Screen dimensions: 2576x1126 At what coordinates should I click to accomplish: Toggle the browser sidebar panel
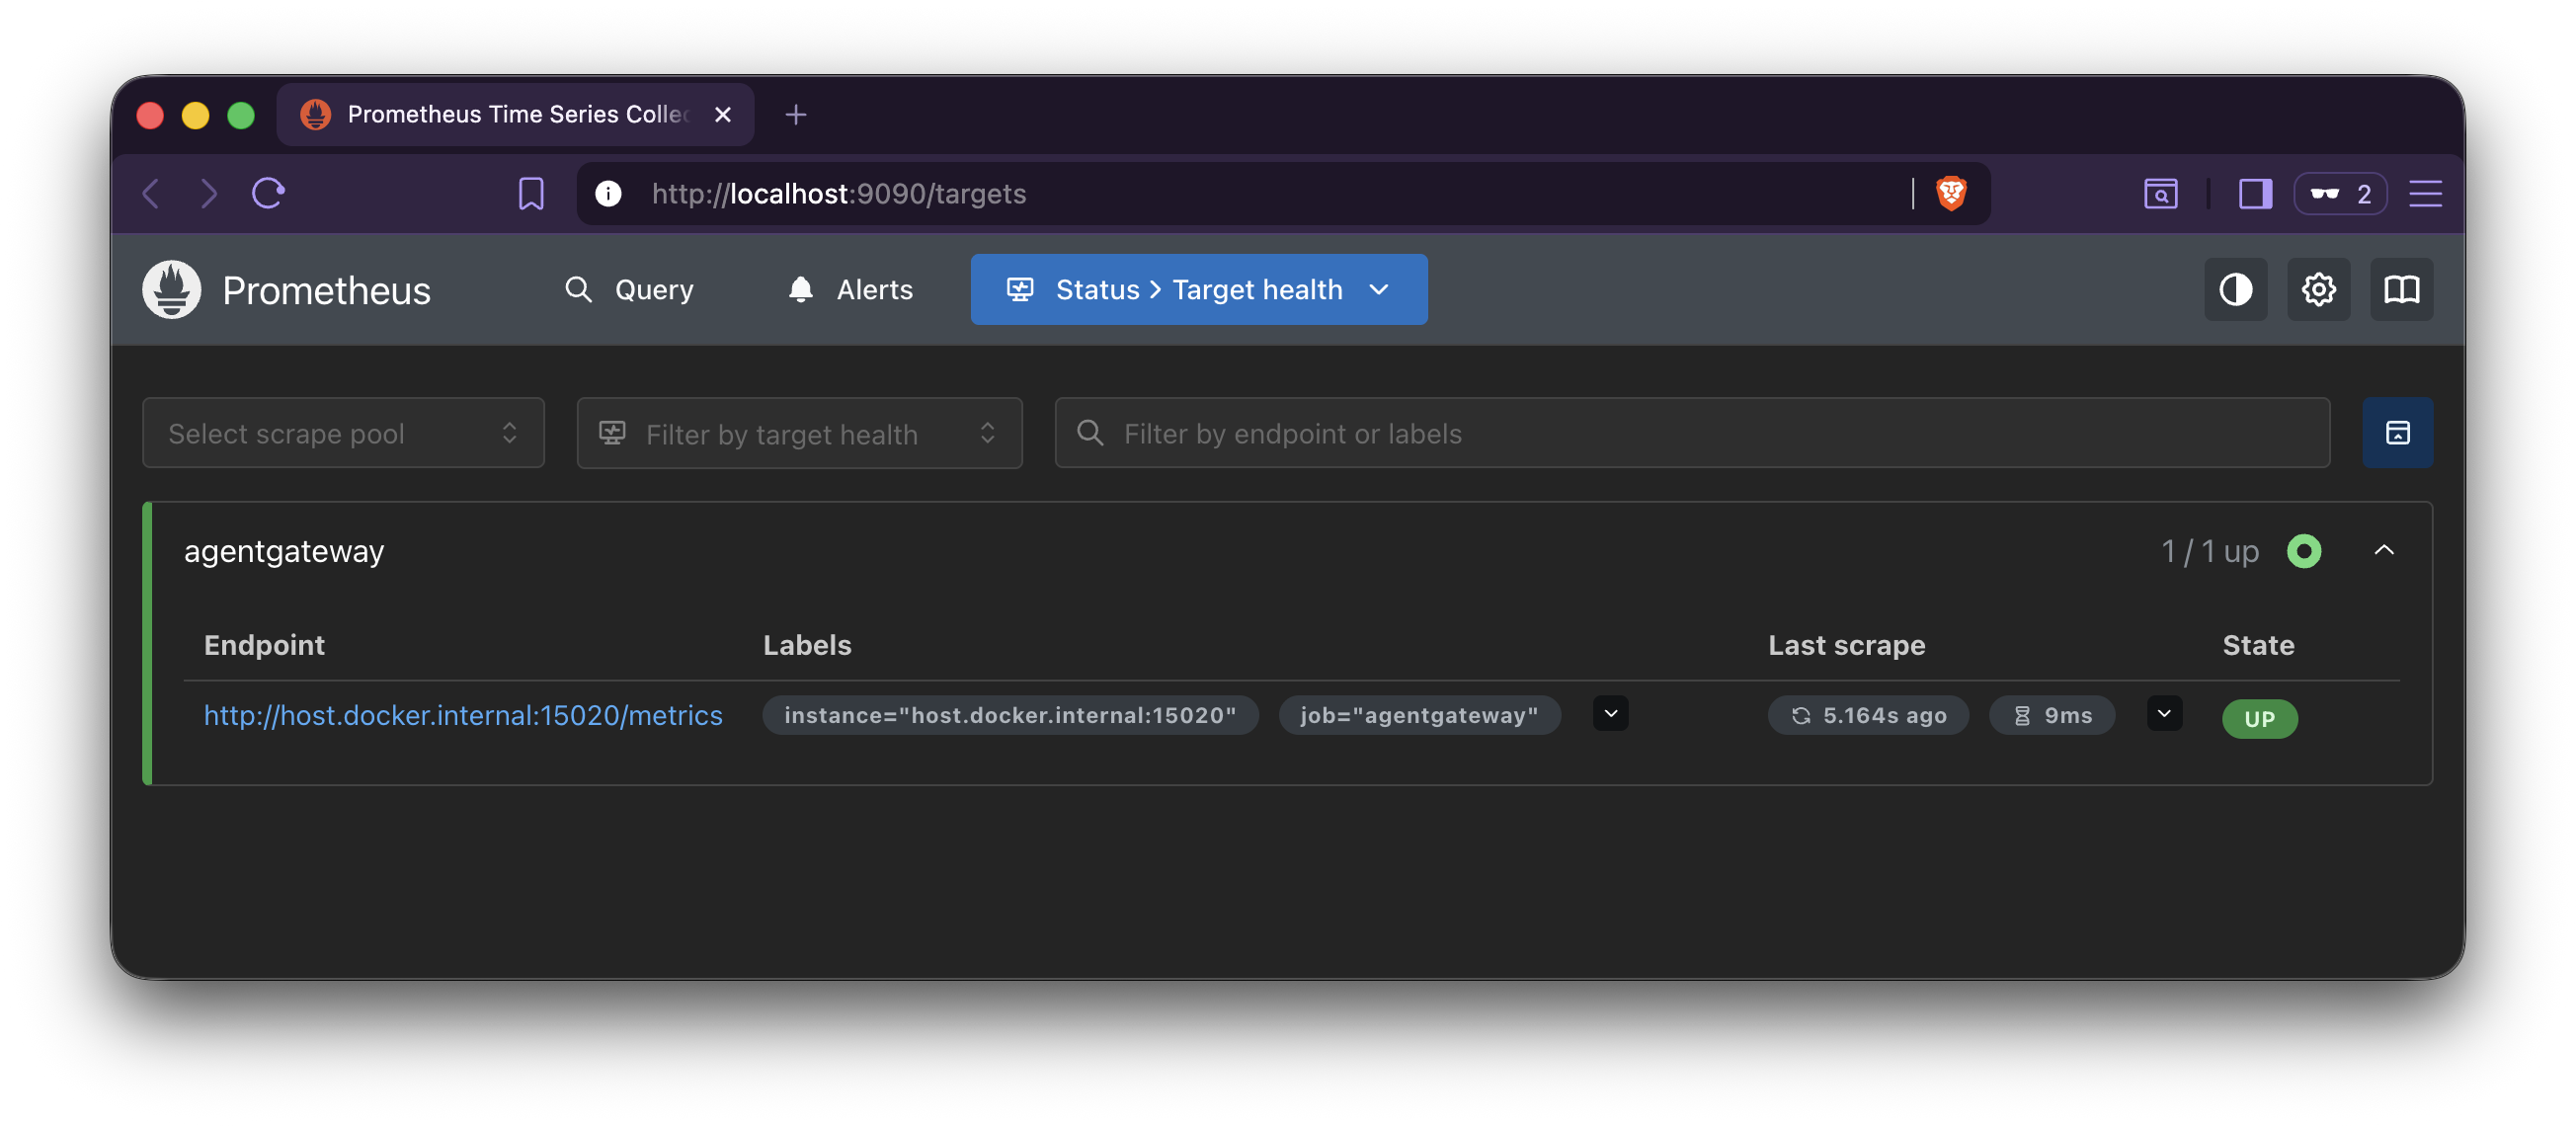coord(2255,193)
